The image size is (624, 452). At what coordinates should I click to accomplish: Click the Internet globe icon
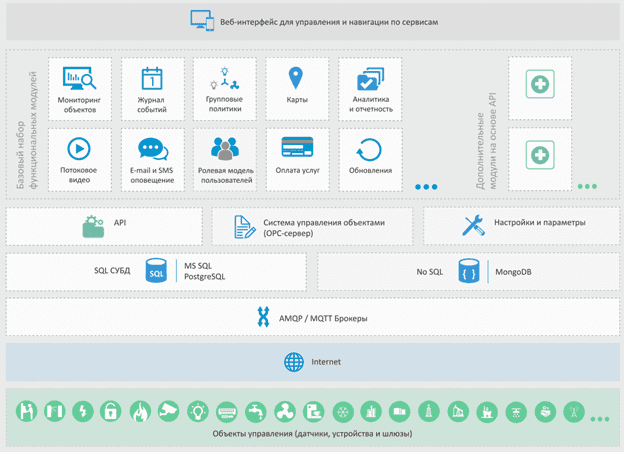point(293,362)
